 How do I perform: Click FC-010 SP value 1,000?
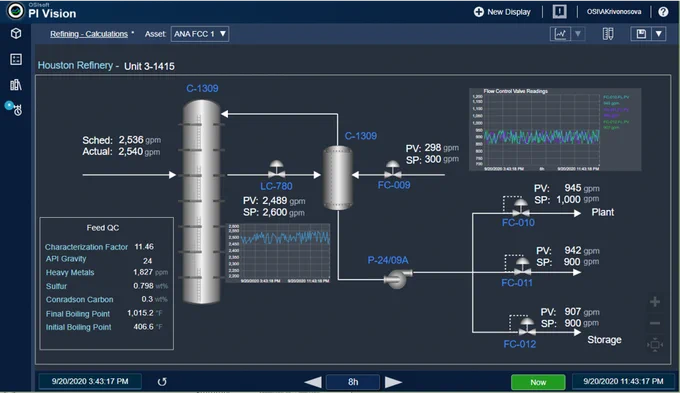point(569,200)
